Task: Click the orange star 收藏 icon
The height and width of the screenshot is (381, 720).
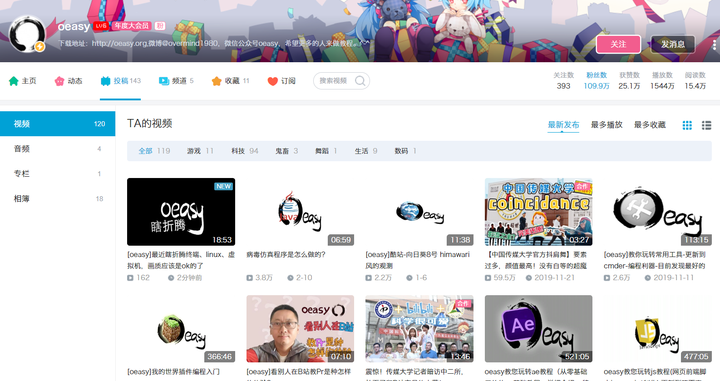Action: 216,81
